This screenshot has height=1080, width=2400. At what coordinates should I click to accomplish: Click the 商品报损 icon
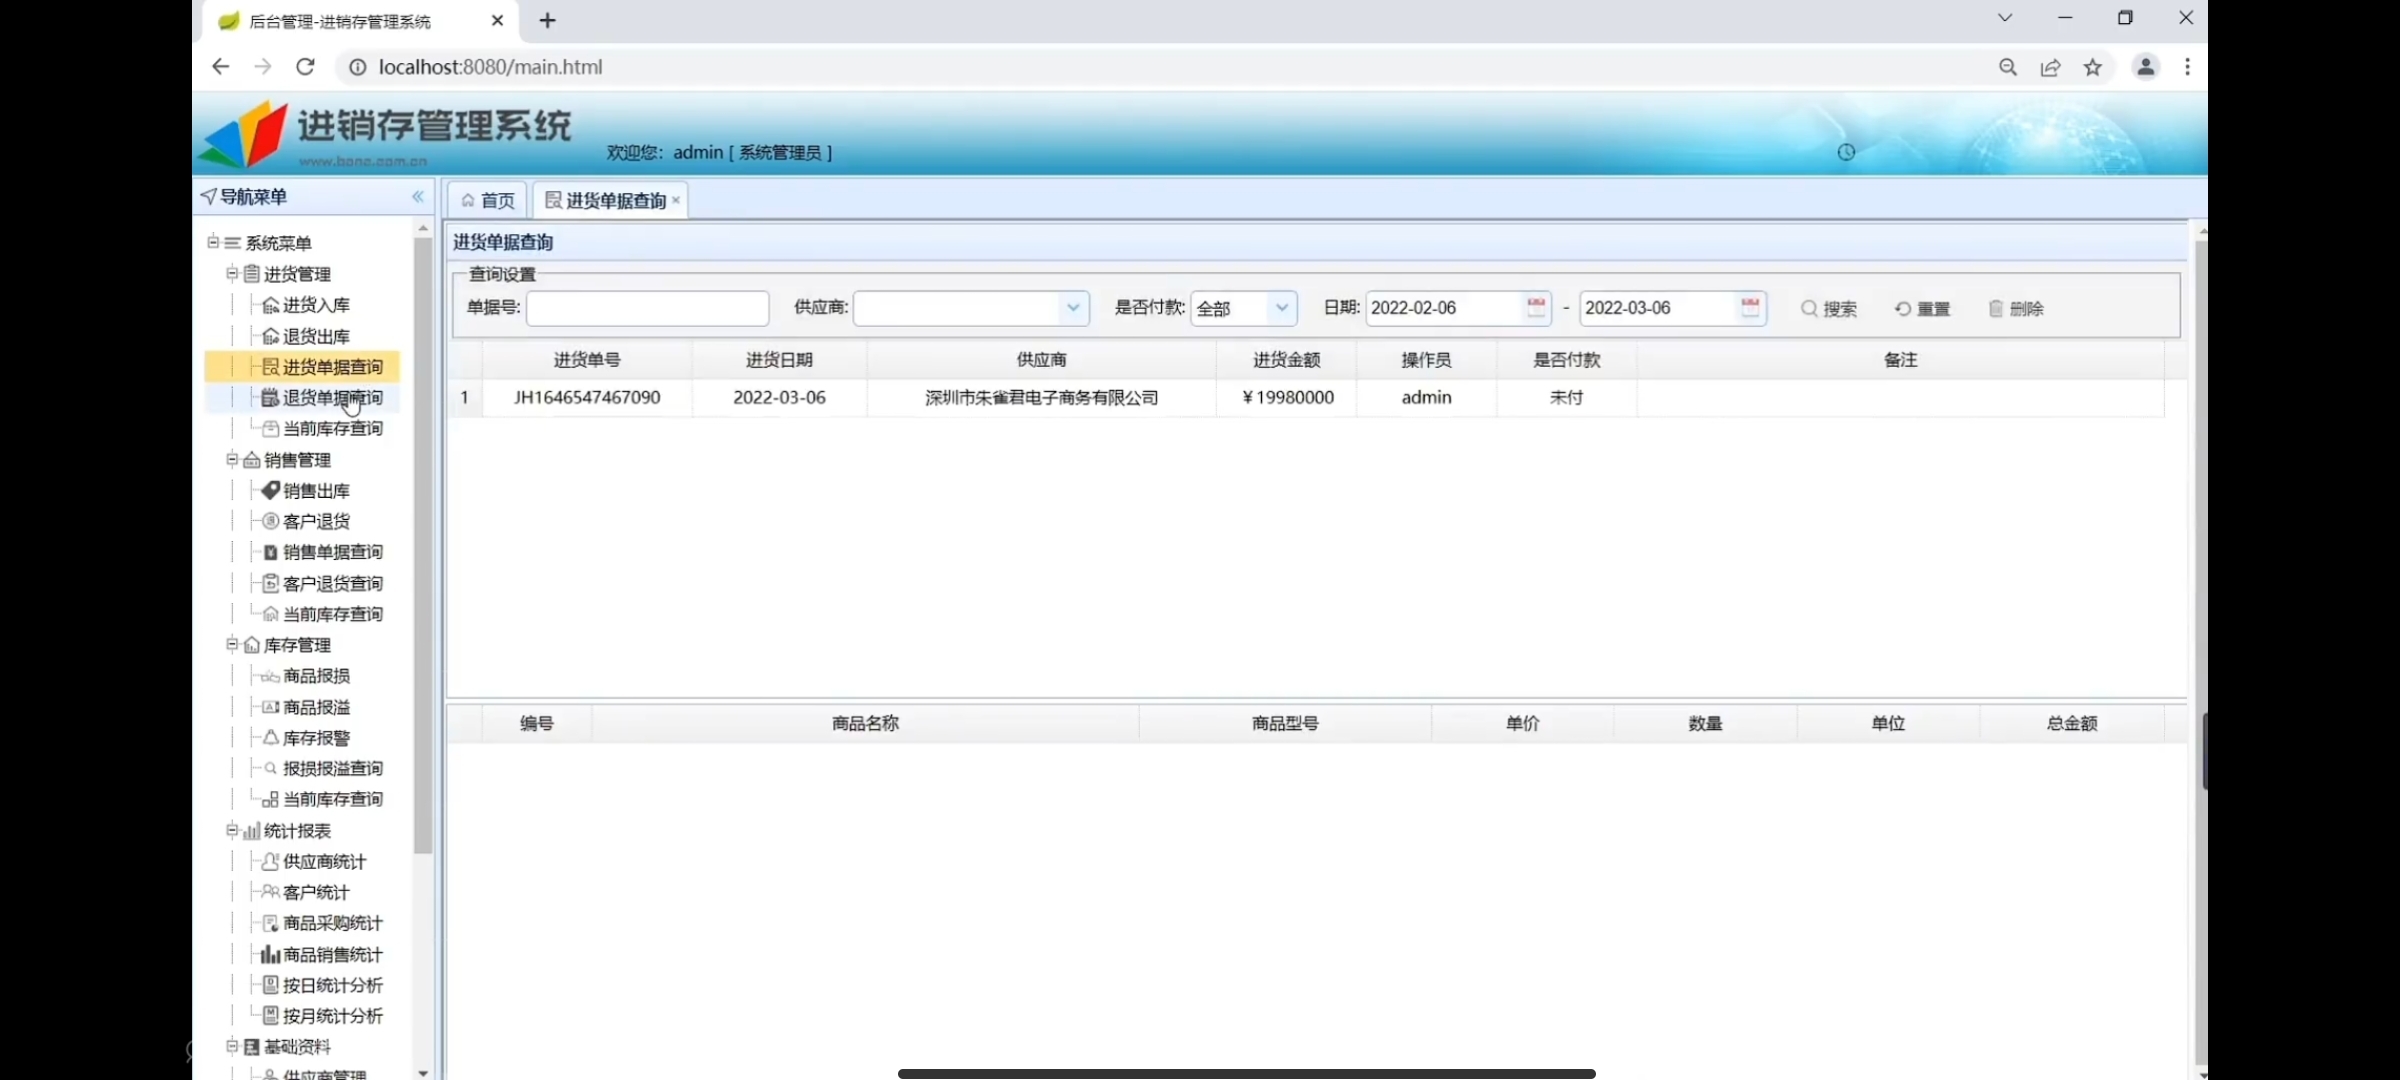point(270,676)
